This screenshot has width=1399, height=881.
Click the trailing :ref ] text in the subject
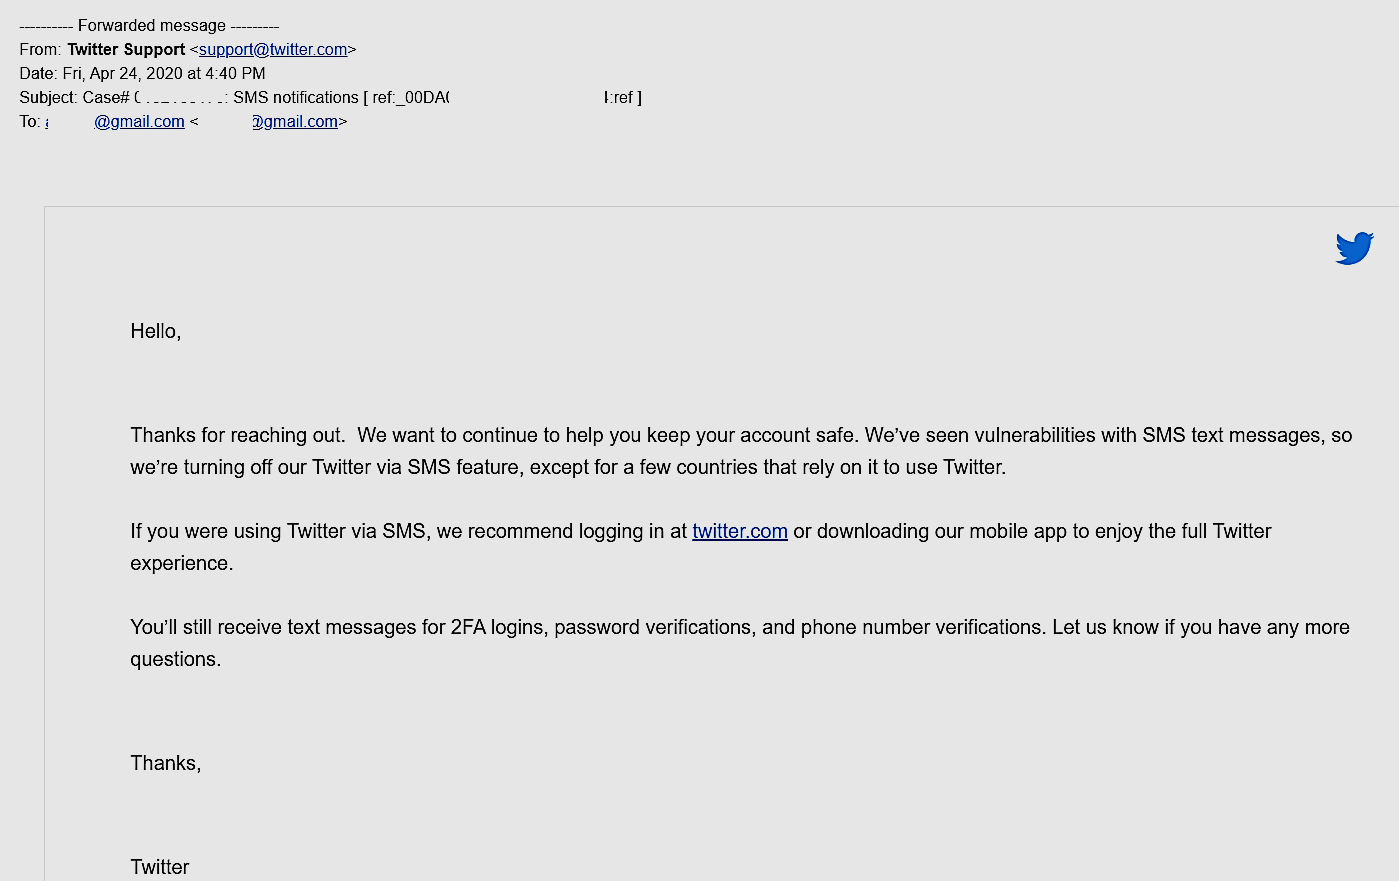pos(623,97)
